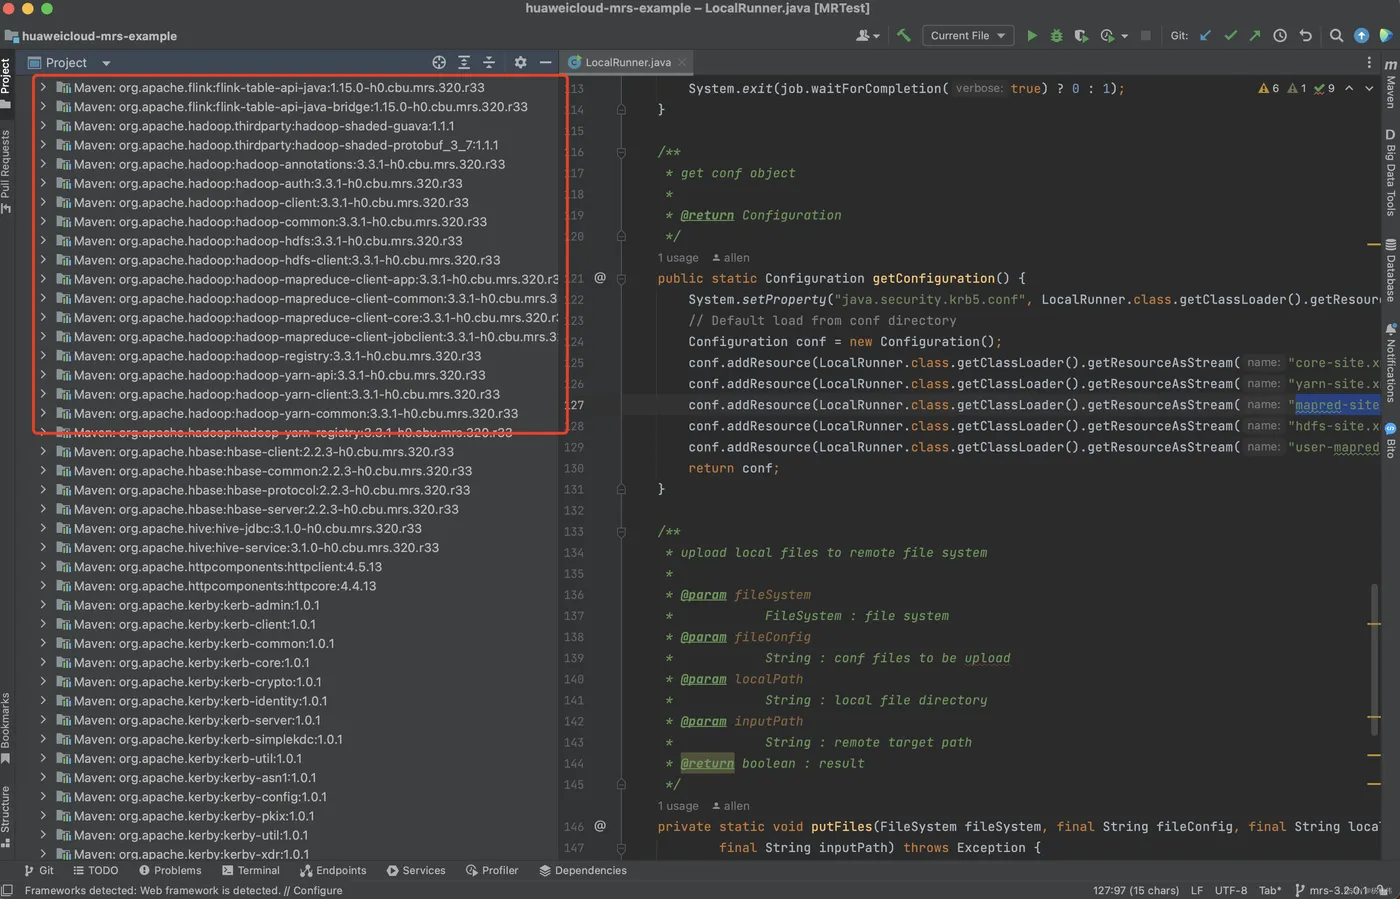Click the IDE update blue arrow icon

[x=1361, y=35]
